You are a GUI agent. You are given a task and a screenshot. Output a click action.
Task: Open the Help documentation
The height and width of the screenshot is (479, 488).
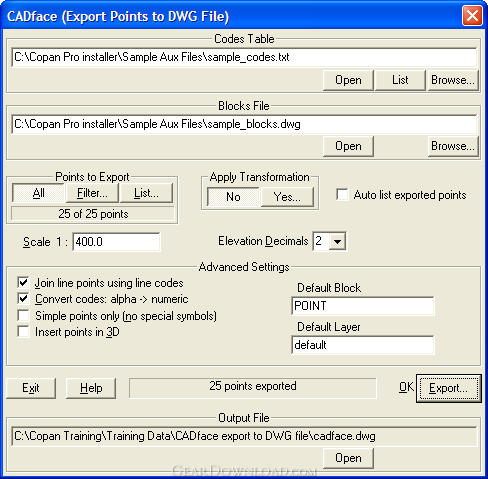click(91, 388)
